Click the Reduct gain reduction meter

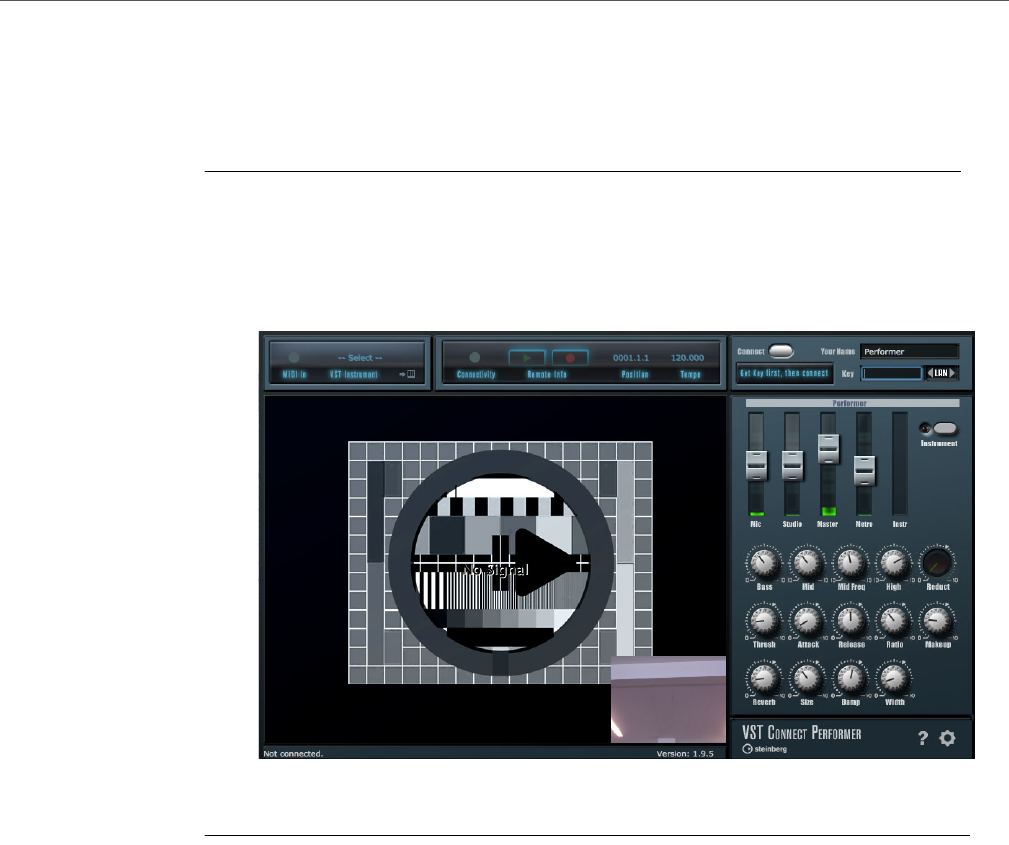tap(938, 563)
